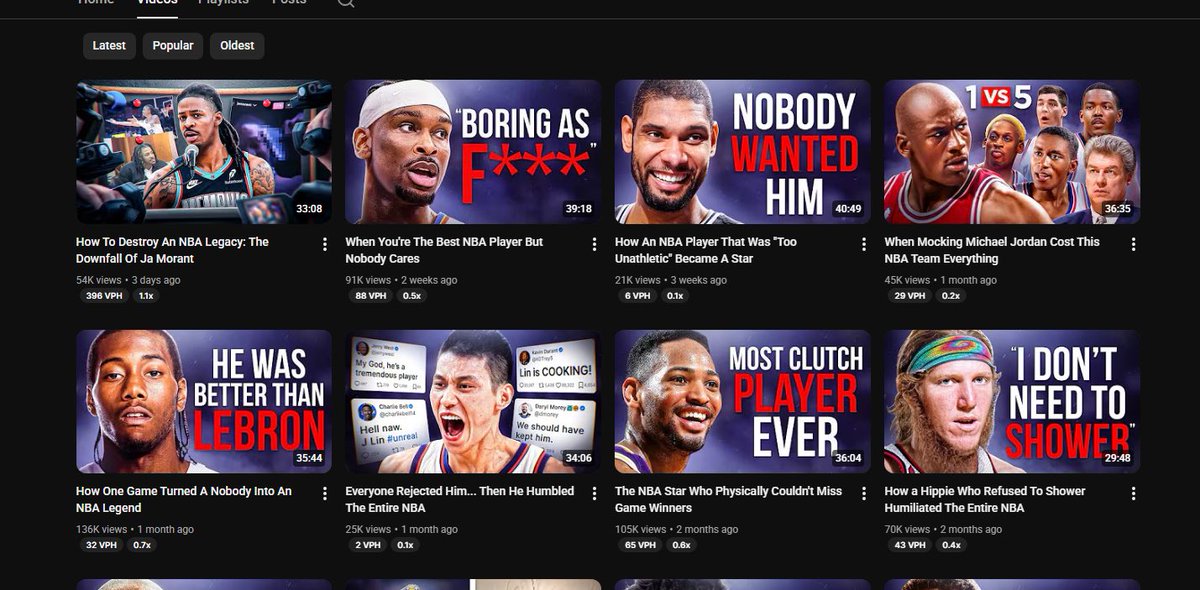This screenshot has height=590, width=1200.
Task: Open the Jeremy Lin tweets thumbnail
Action: 473,401
